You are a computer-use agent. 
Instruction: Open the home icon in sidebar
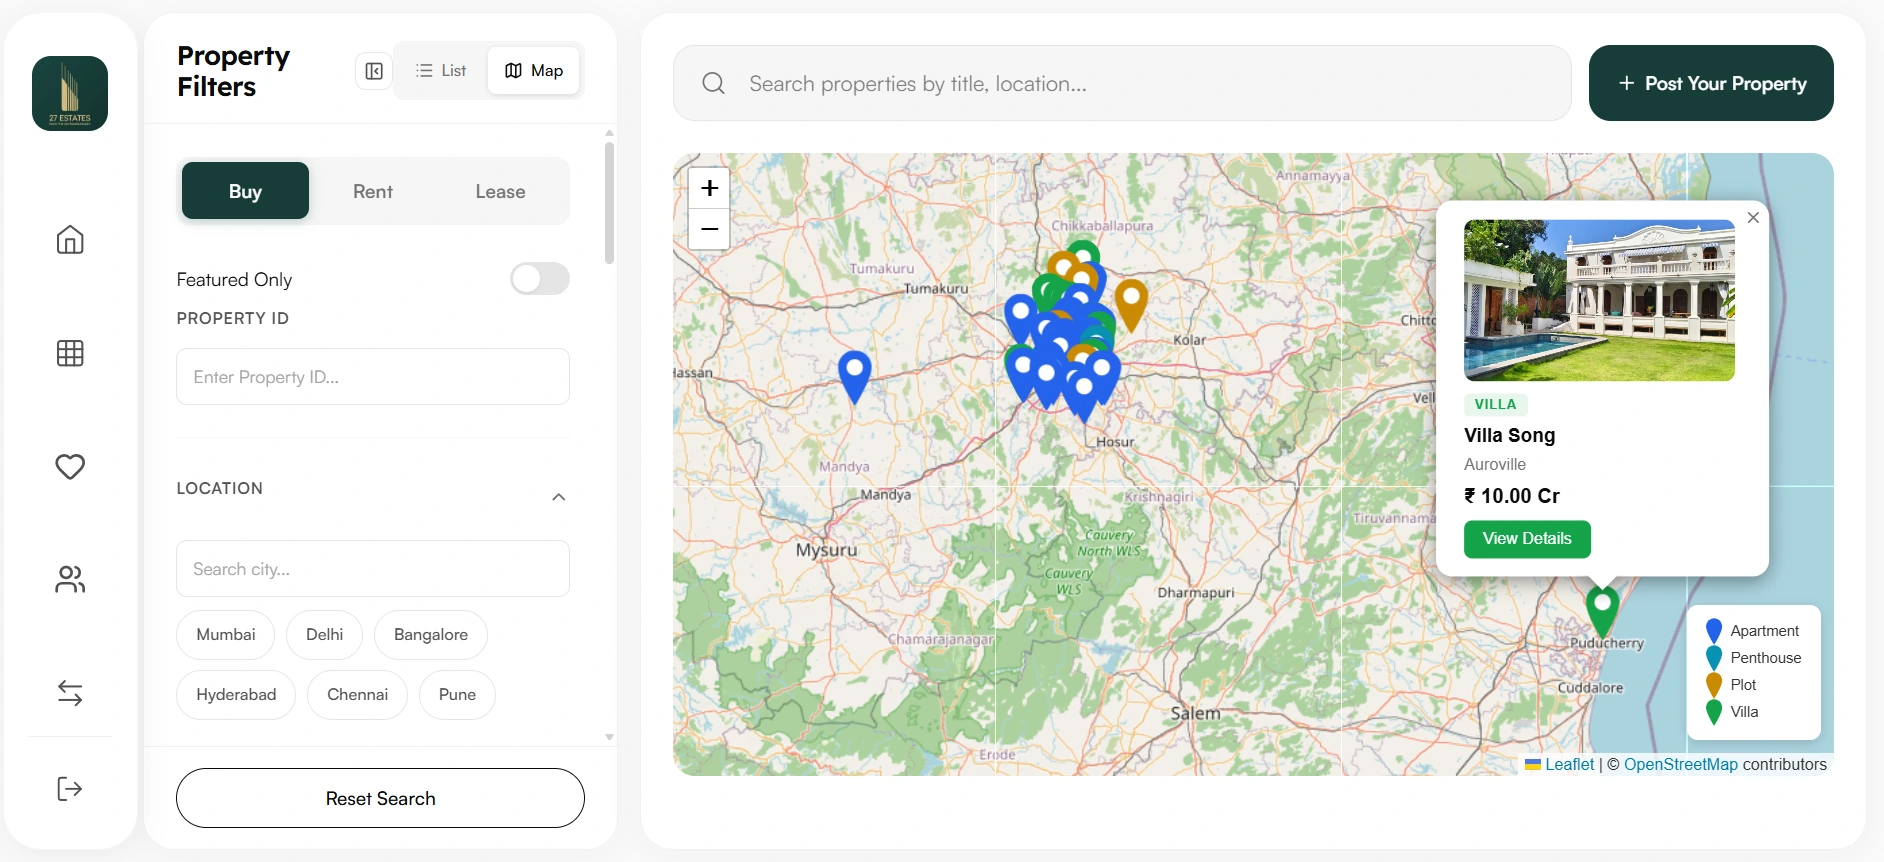coord(70,240)
